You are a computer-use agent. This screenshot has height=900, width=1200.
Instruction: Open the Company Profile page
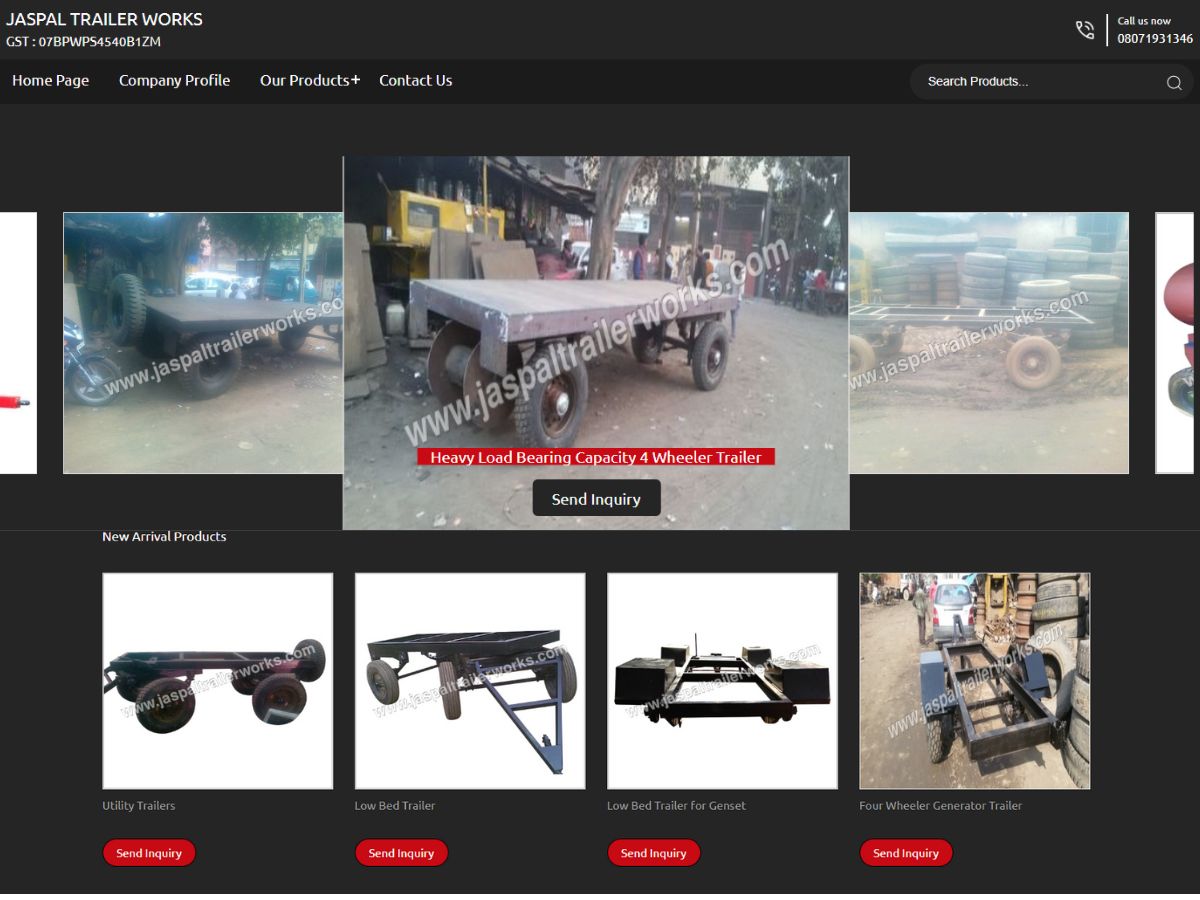pyautogui.click(x=174, y=81)
